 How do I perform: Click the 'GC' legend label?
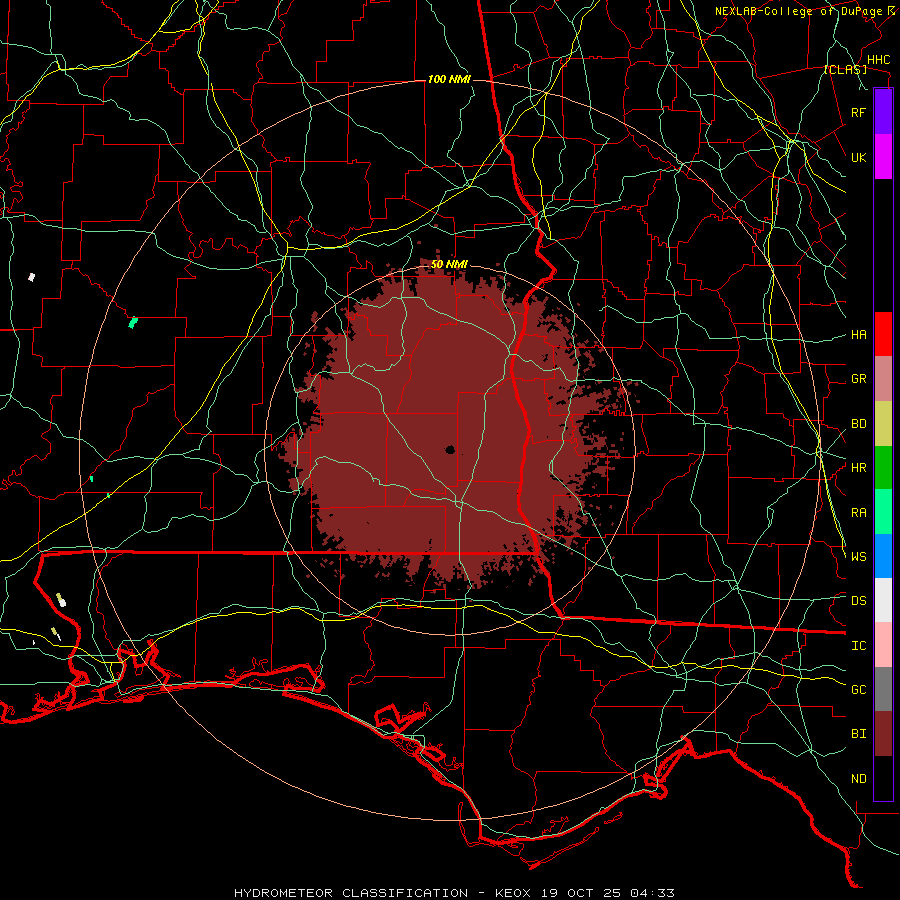pos(858,690)
